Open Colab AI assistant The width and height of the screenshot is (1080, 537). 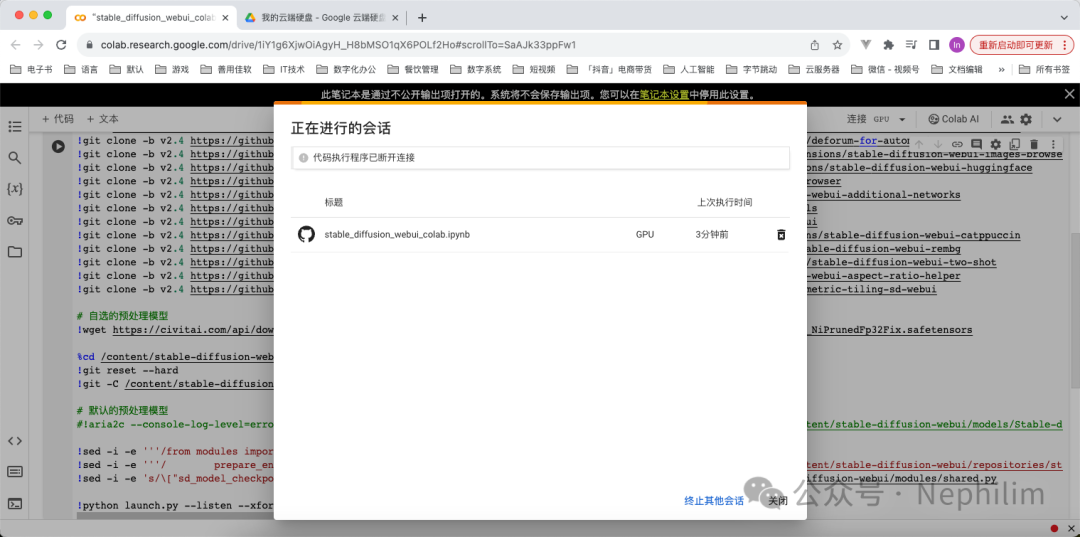coord(953,119)
